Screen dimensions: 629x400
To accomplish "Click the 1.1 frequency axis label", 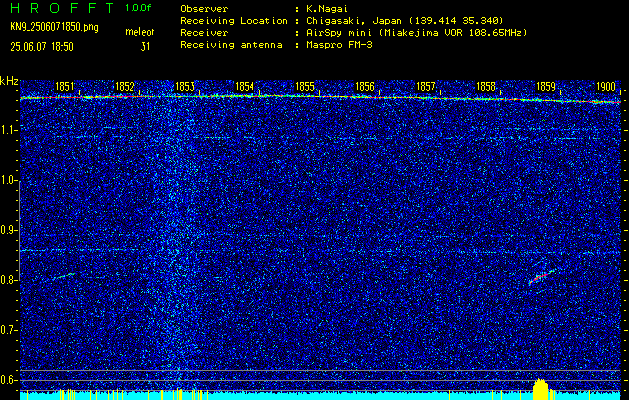I will (x=10, y=130).
